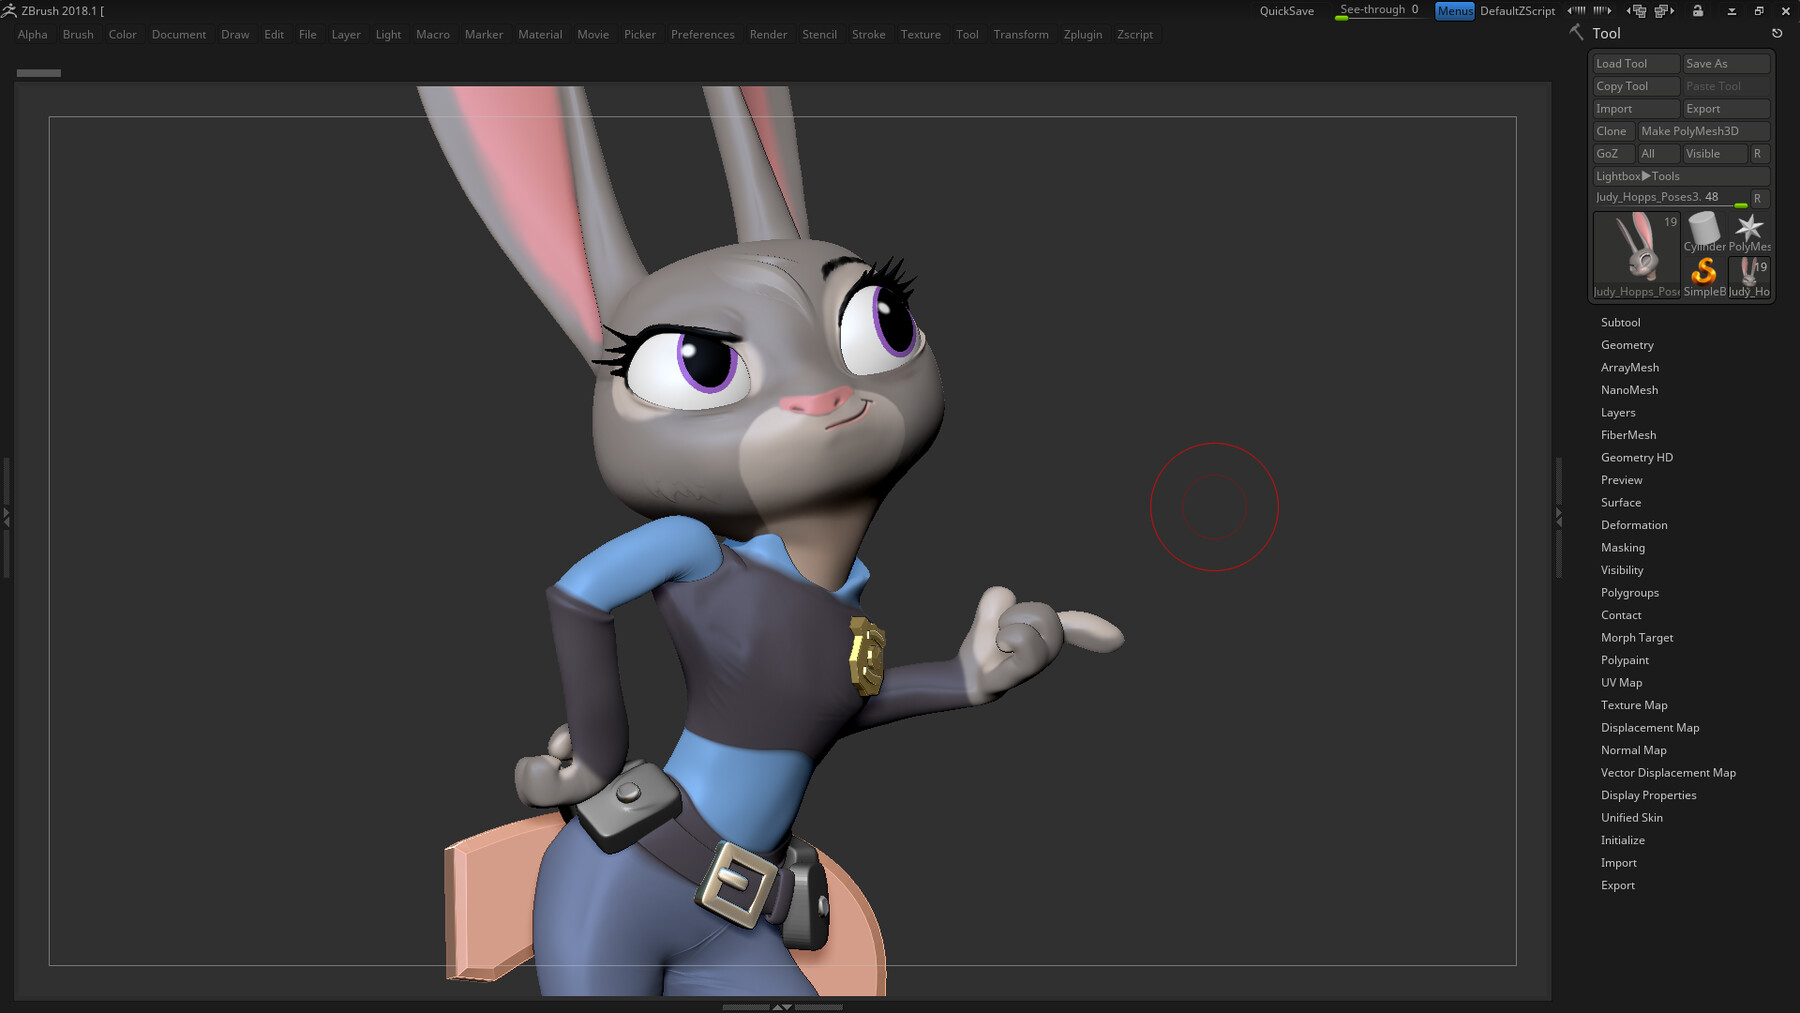Click the Save As button
Viewport: 1800px width, 1013px height.
point(1725,63)
